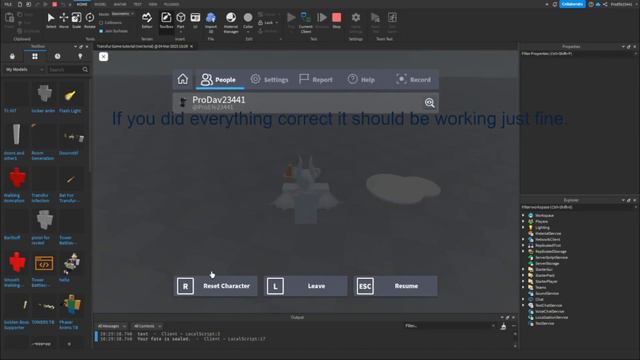Open the Roblox menu home icon
The width and height of the screenshot is (640, 360).
point(182,79)
